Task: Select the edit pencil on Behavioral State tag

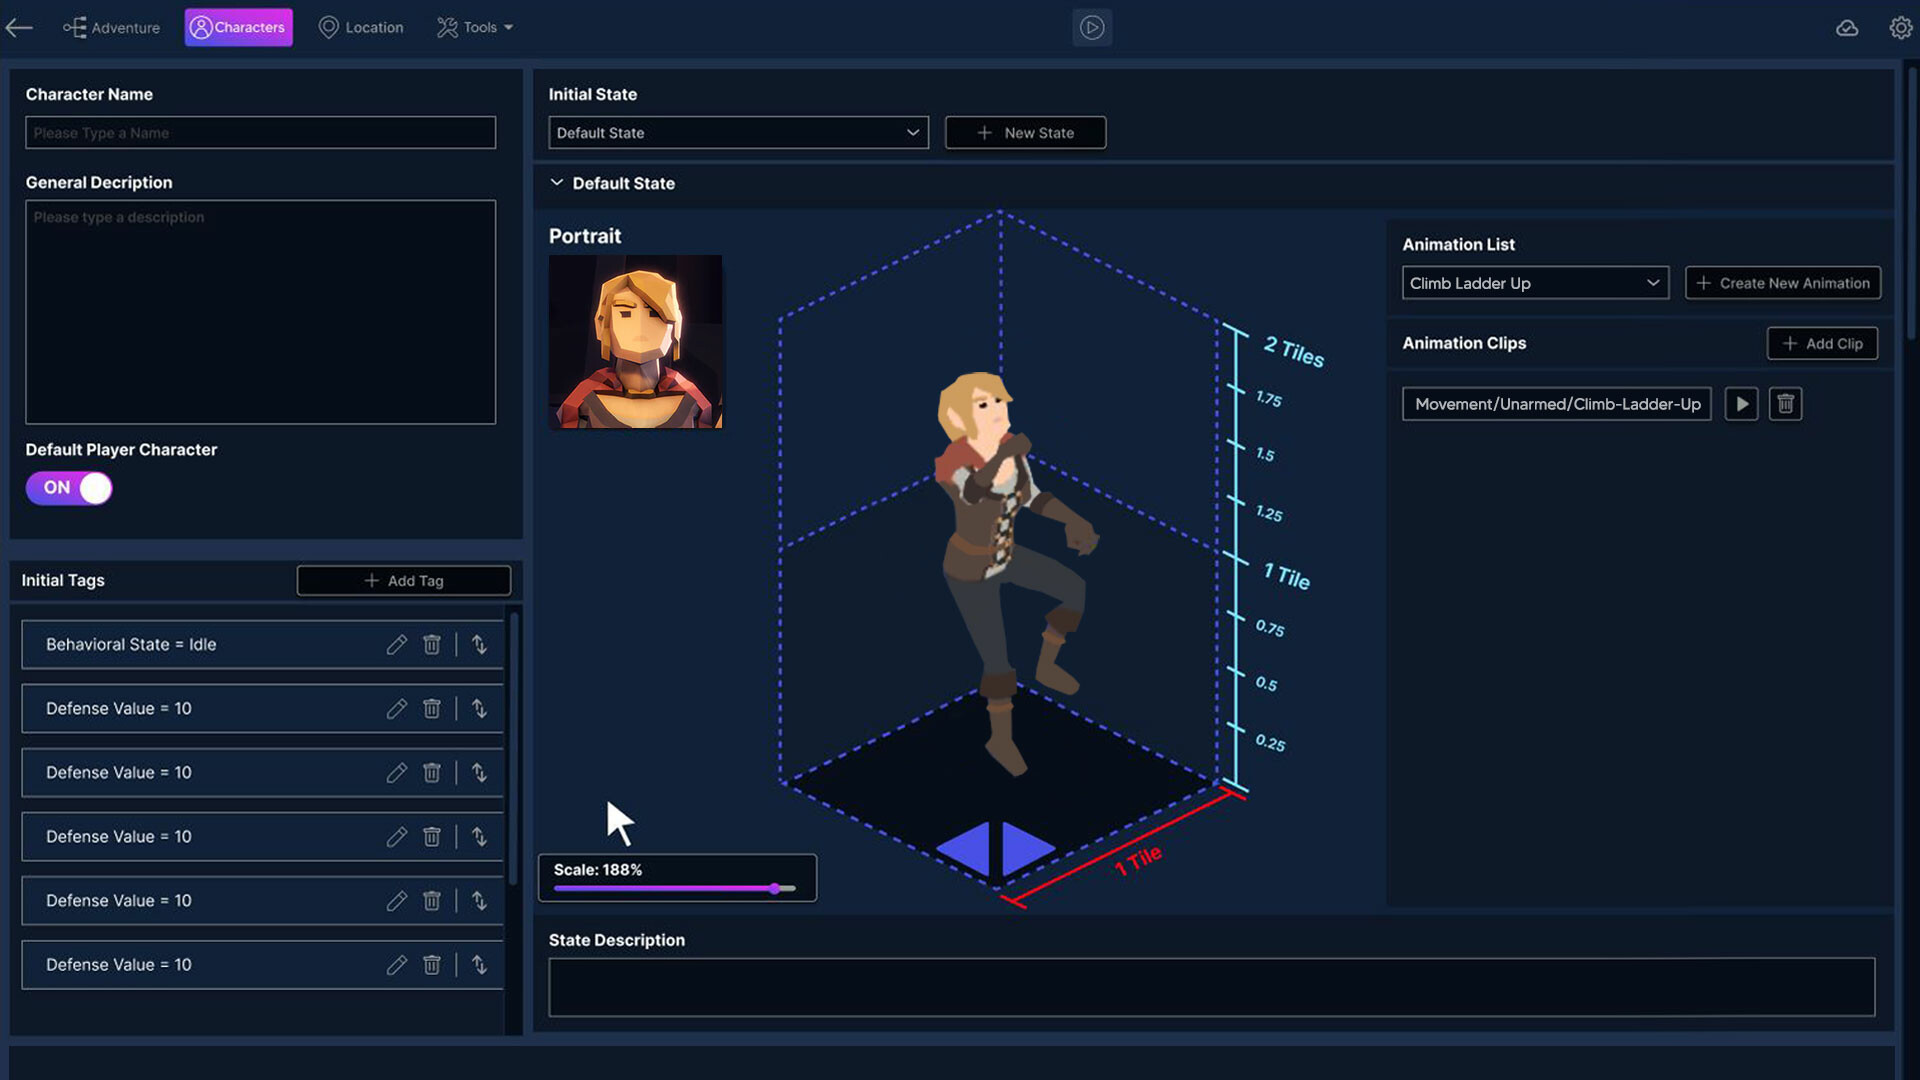Action: [396, 644]
